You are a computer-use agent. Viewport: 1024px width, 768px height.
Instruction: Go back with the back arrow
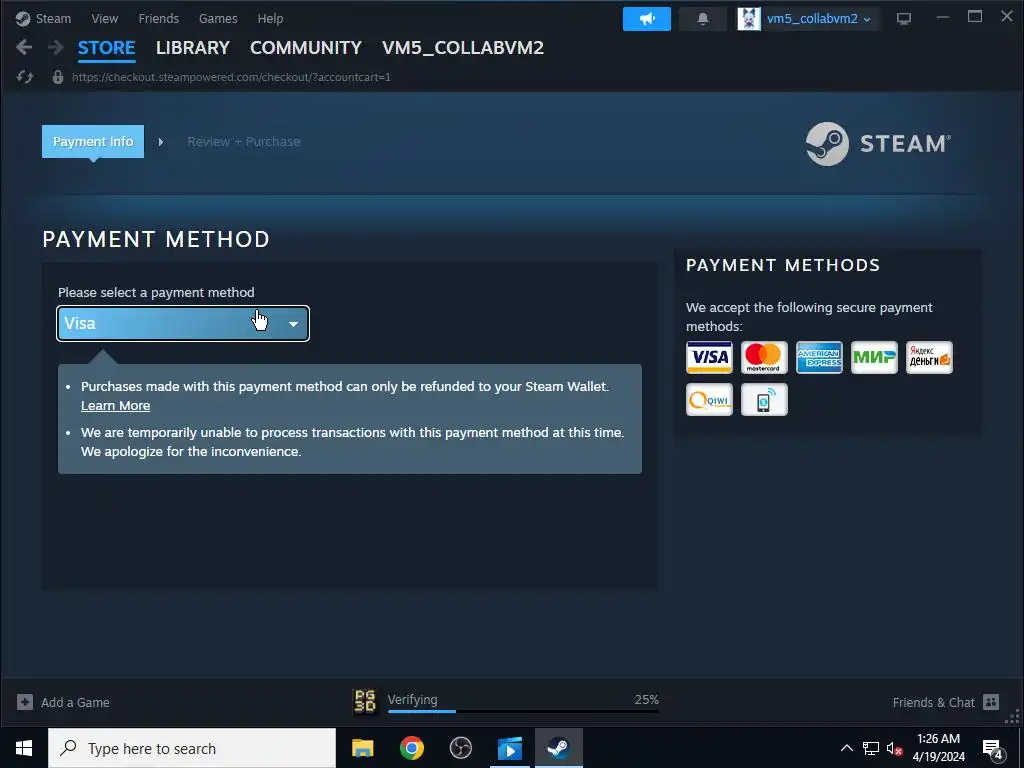[24, 47]
